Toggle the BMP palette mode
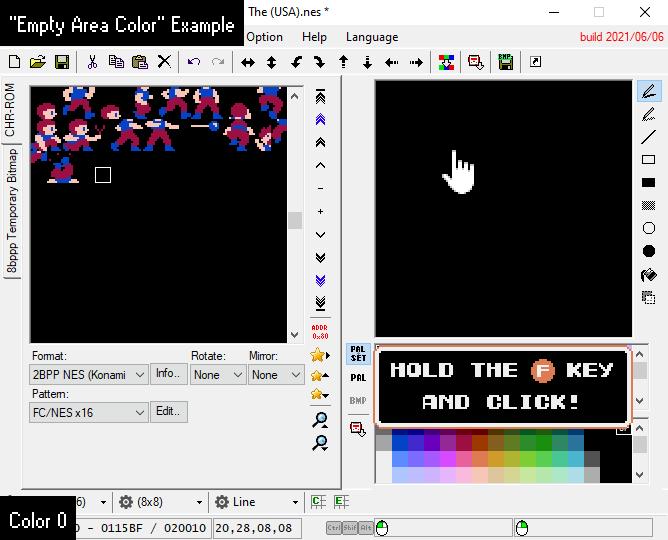Viewport: 668px width, 540px height. click(x=358, y=401)
